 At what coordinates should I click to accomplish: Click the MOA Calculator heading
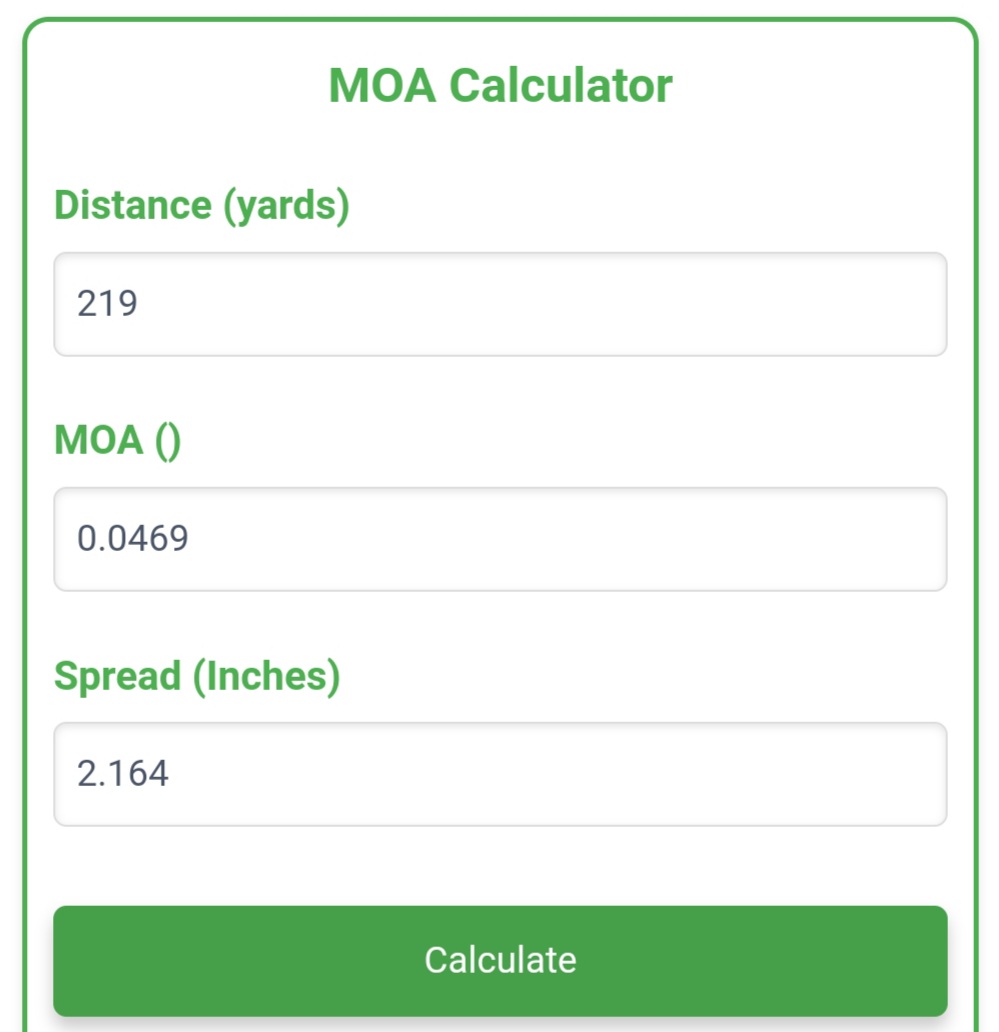click(x=500, y=86)
